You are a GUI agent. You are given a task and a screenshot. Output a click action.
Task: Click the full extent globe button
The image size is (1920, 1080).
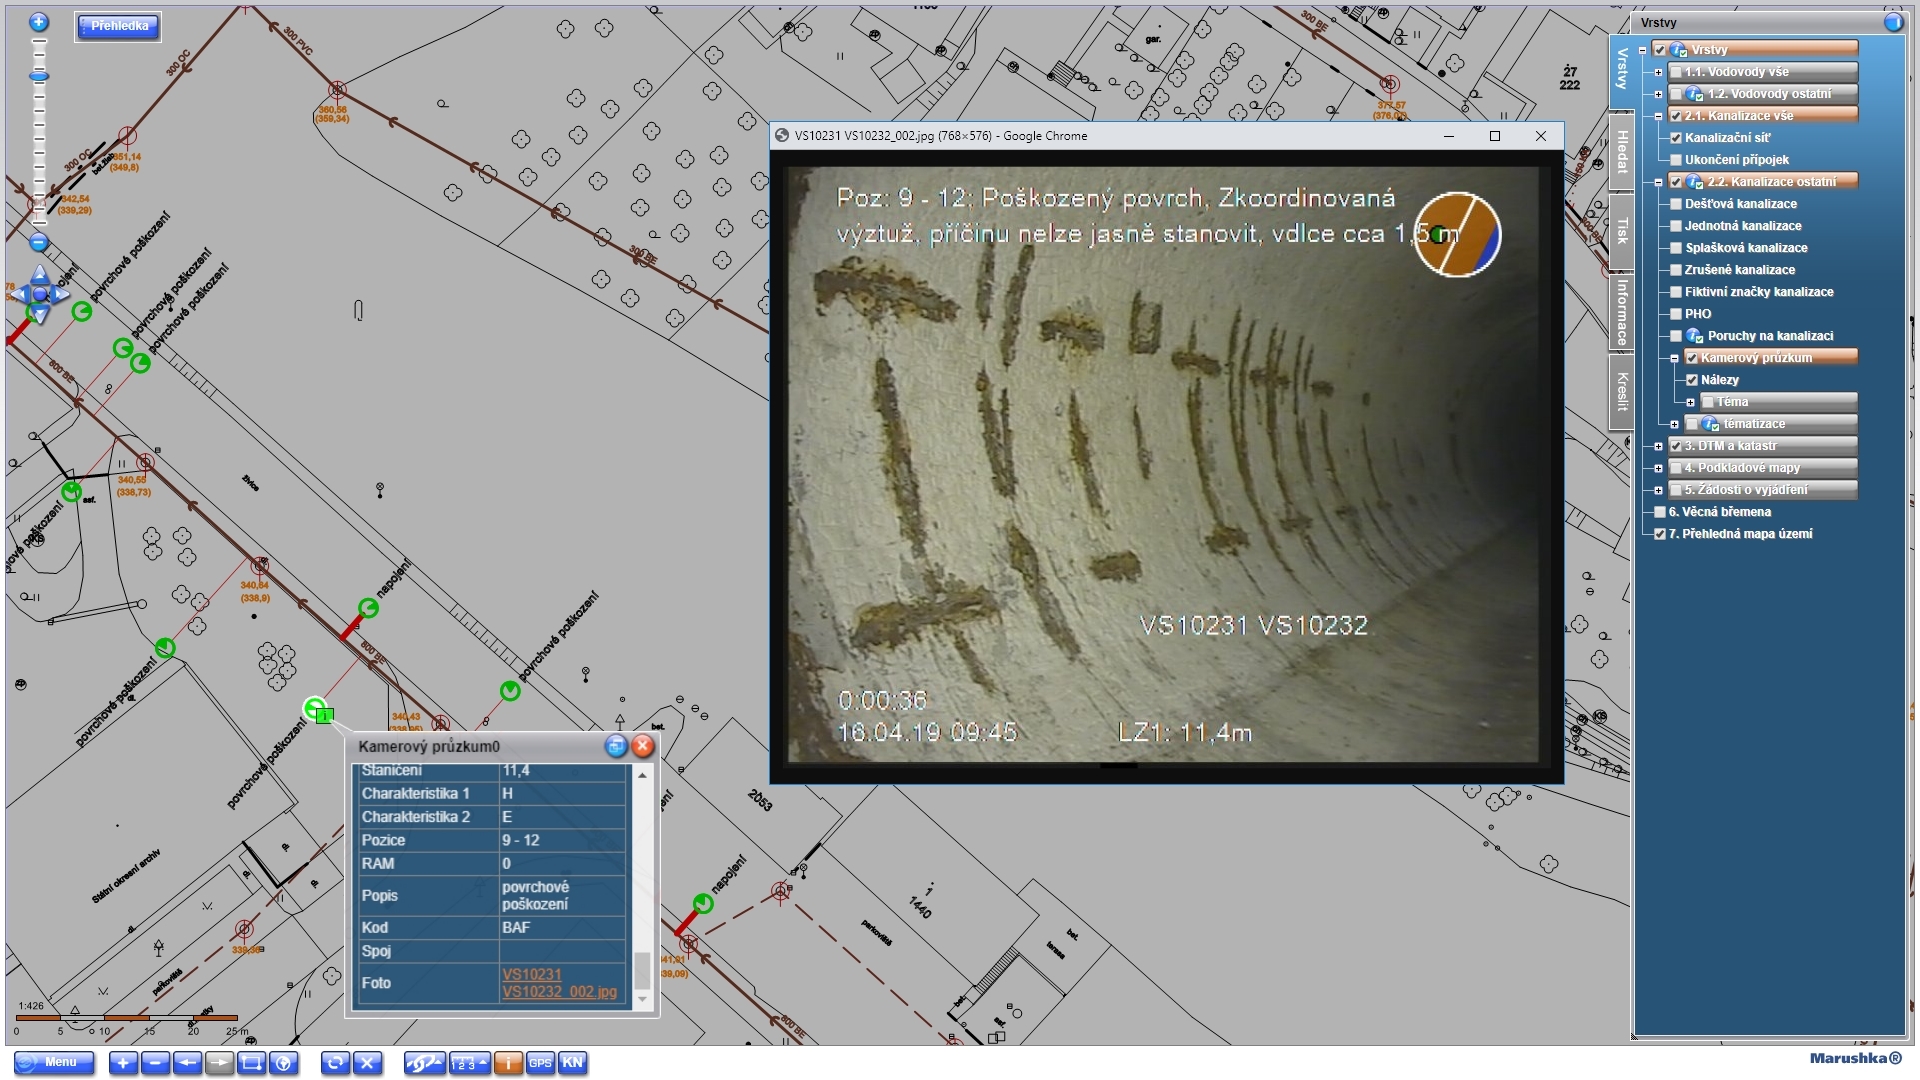click(283, 1063)
